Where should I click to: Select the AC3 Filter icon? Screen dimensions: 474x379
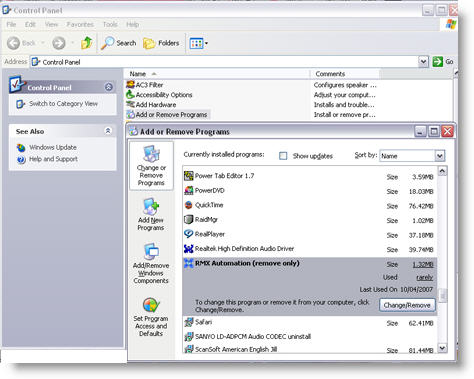point(130,85)
